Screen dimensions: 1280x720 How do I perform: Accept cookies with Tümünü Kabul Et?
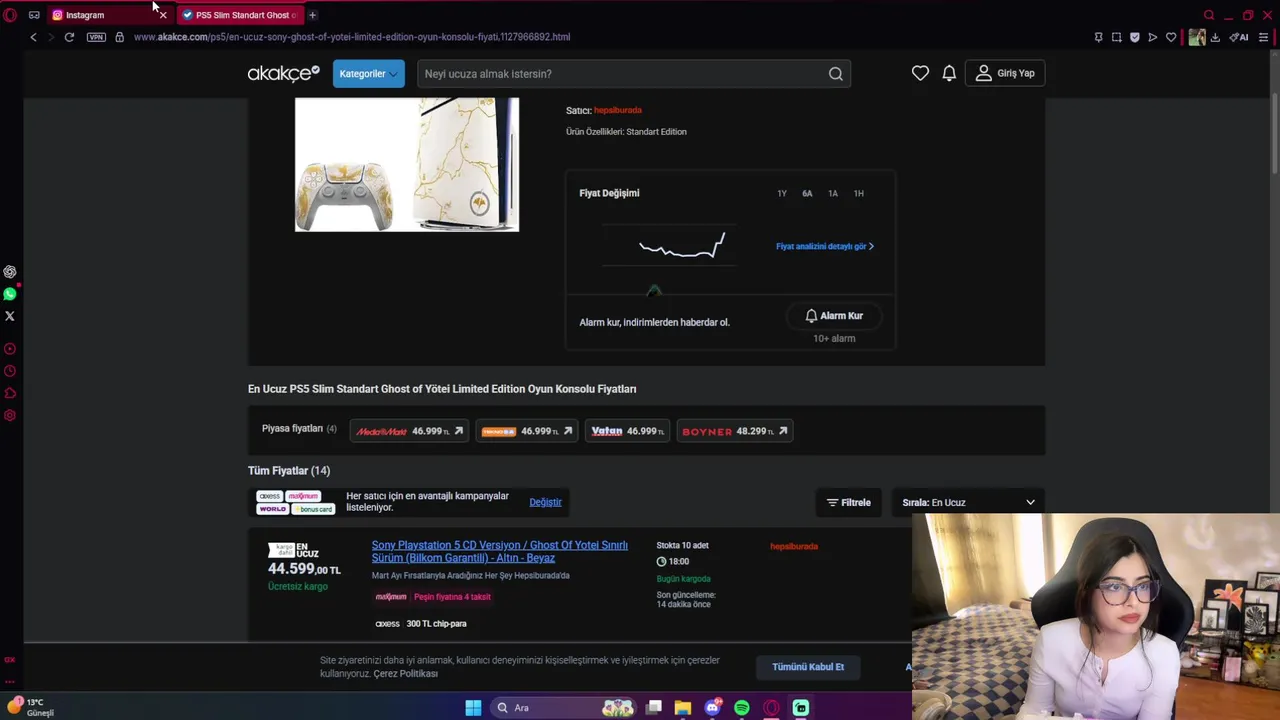[x=808, y=667]
